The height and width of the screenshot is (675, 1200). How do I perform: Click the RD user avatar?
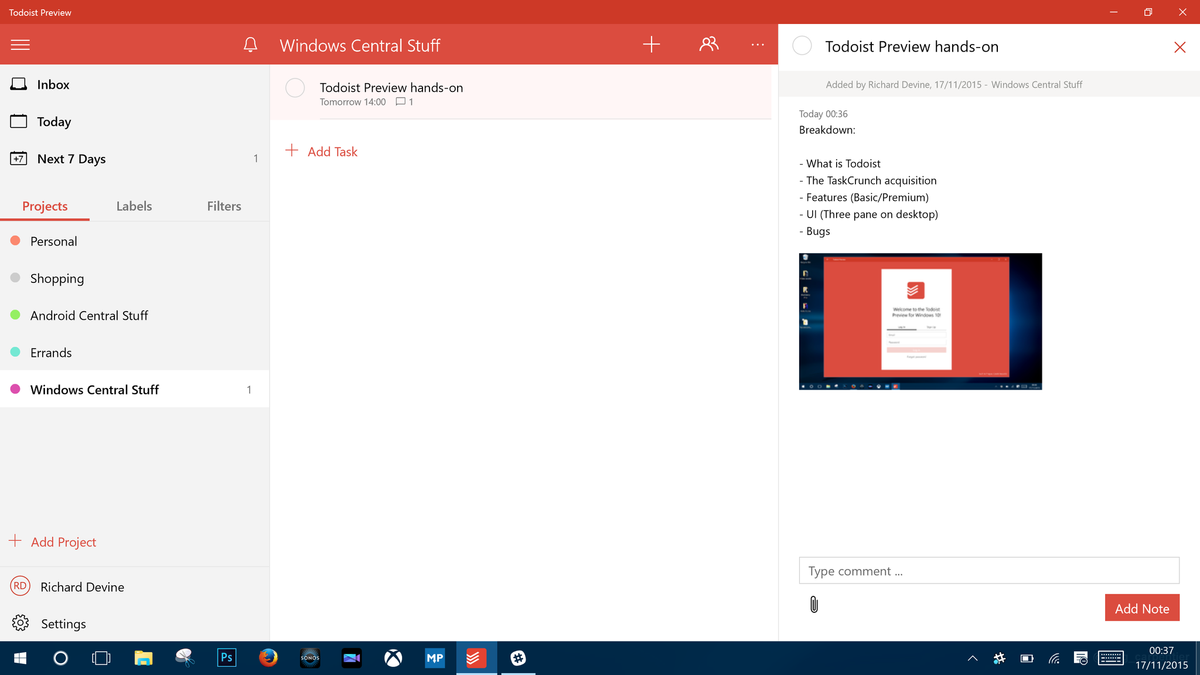20,587
